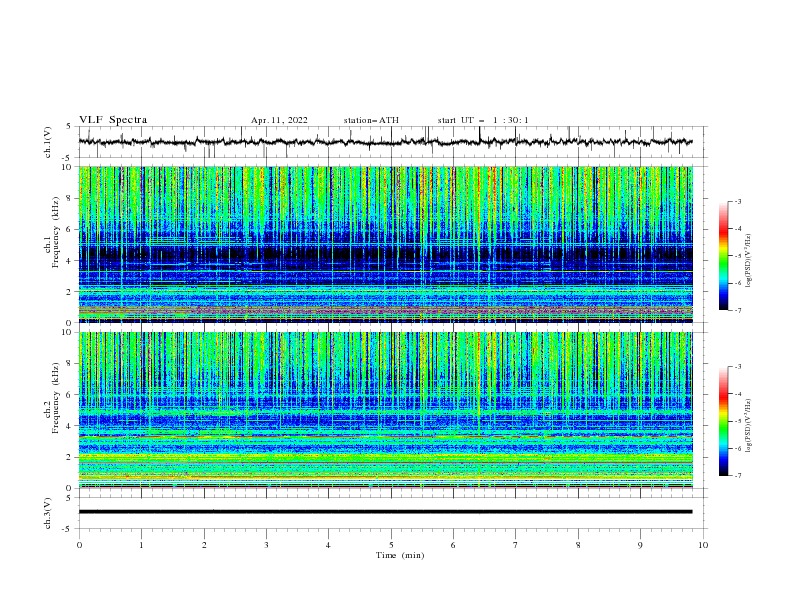The height and width of the screenshot is (612, 792).
Task: Click the ch.1 colorbar 'log(PSD)(V²/Hz)' label
Action: (x=749, y=261)
